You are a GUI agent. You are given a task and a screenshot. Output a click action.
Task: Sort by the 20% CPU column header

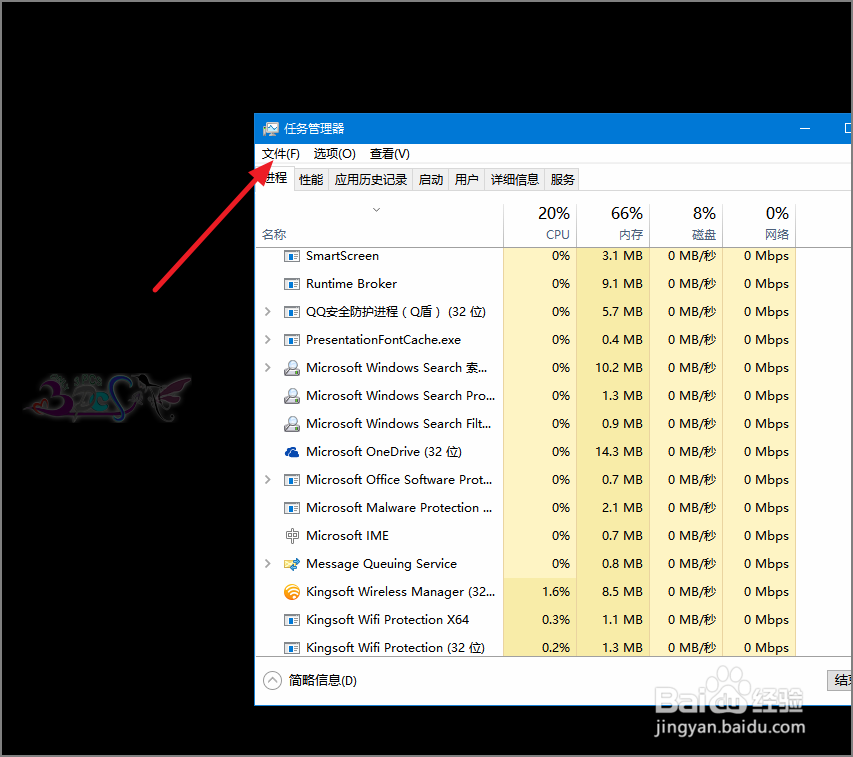540,225
